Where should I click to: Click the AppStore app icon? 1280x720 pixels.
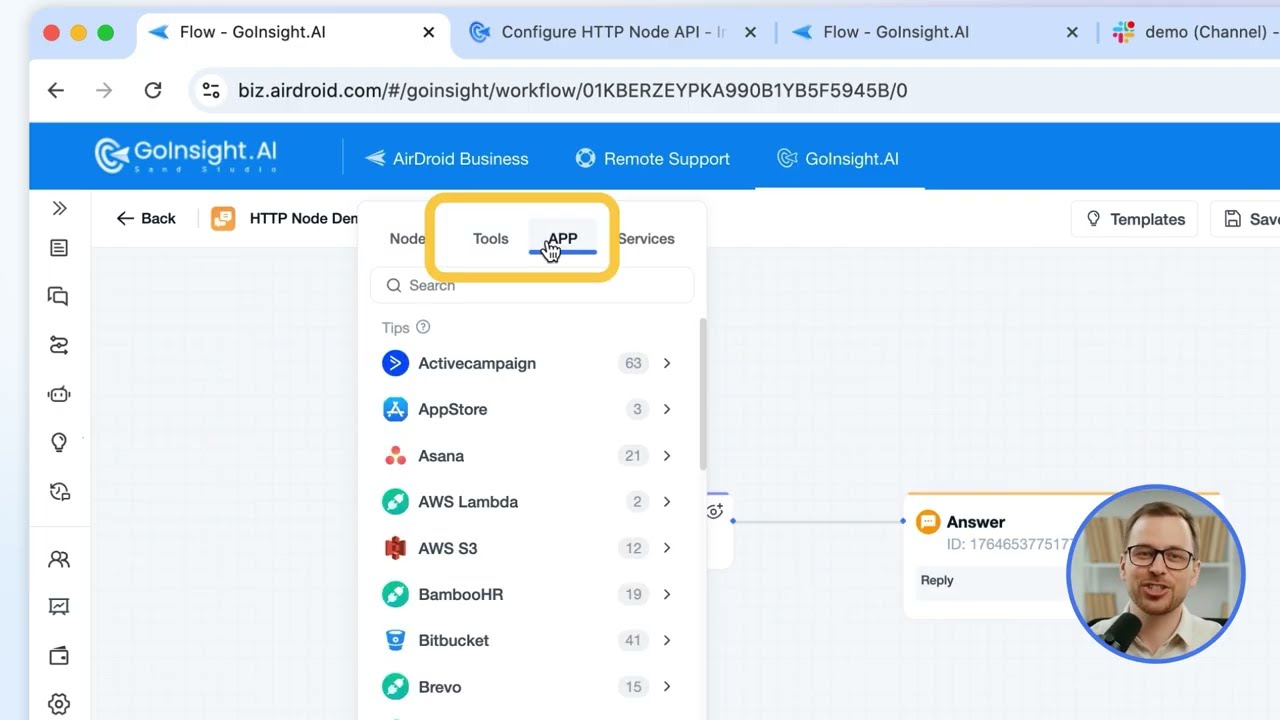click(x=395, y=409)
